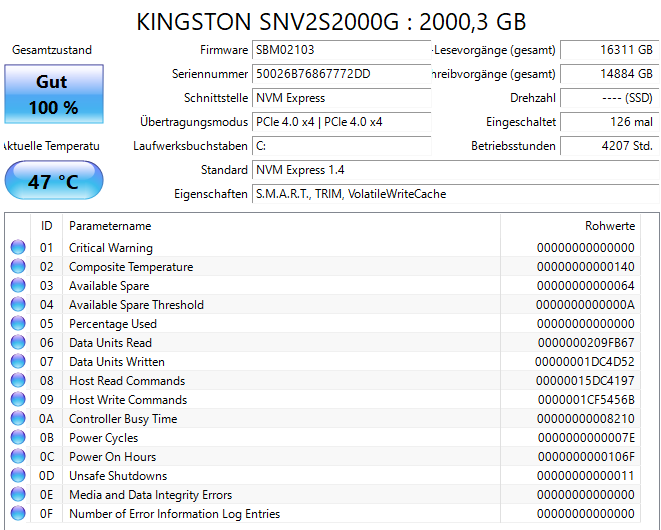Screen dimensions: 661x530
Task: Click the Eingeschaltet value 126 mal
Action: point(609,122)
